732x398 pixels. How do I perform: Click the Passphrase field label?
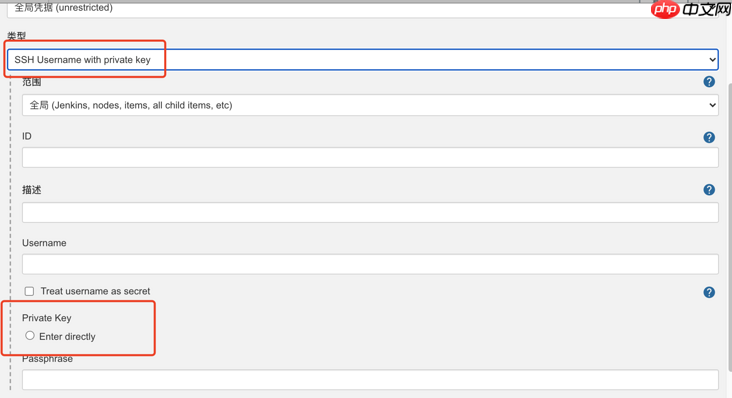(x=47, y=359)
